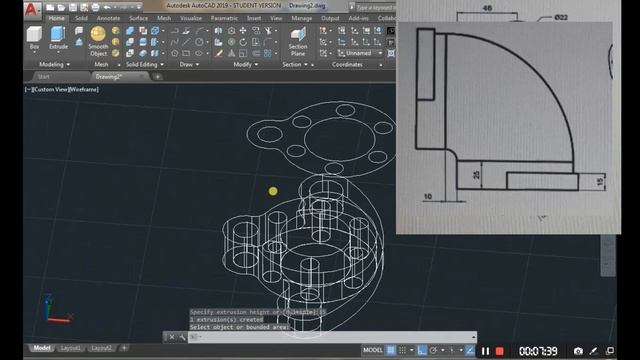The width and height of the screenshot is (640, 360).
Task: Stop the screen recording with red button
Action: click(500, 351)
